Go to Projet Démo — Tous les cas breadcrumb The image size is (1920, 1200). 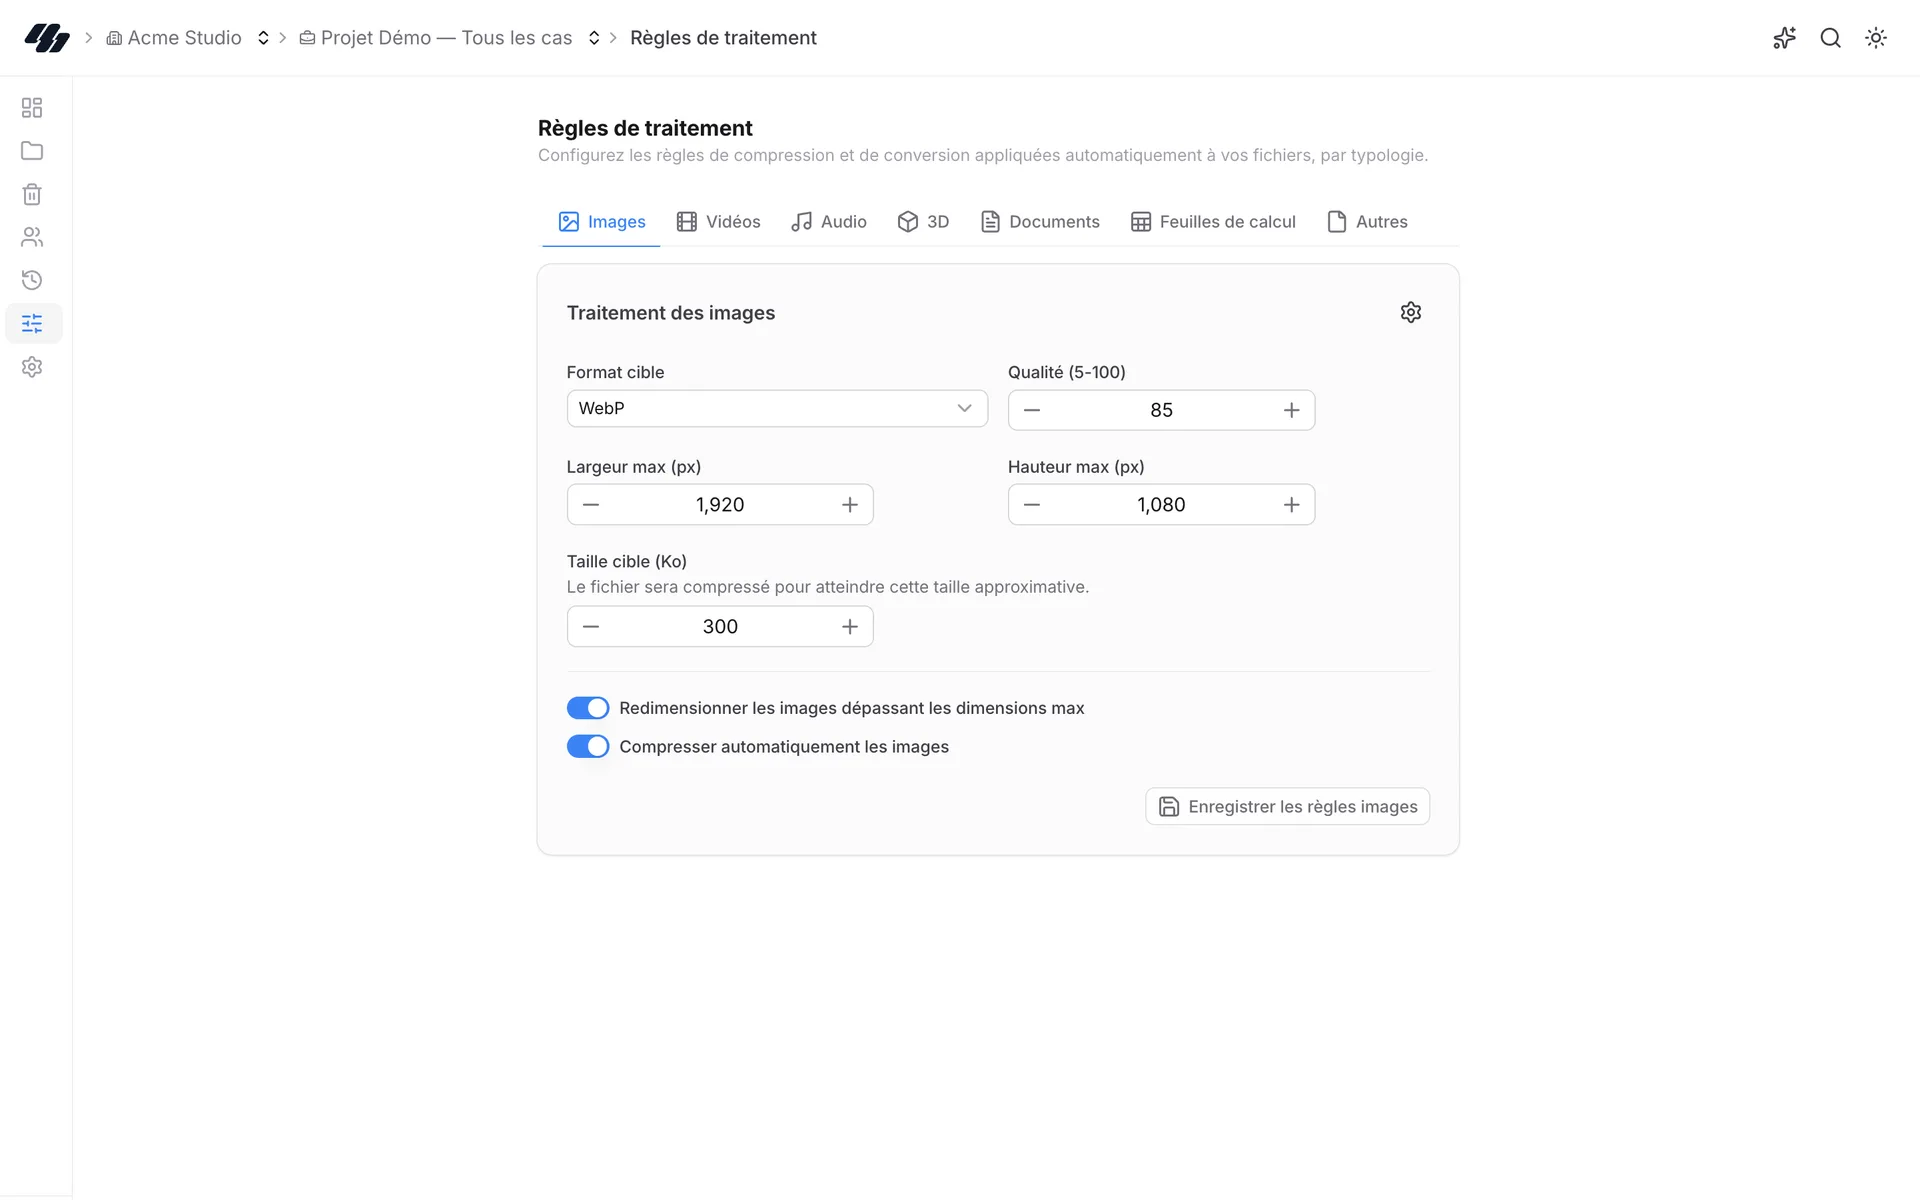click(x=436, y=38)
